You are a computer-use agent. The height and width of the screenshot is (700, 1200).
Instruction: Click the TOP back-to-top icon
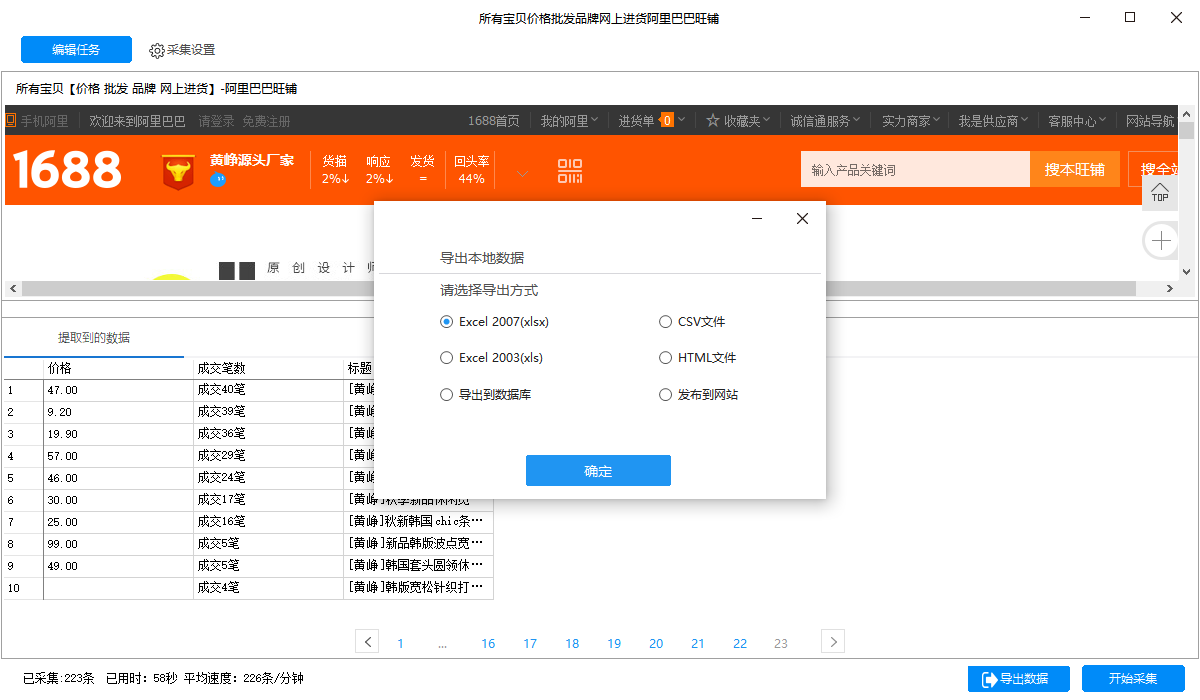(x=1160, y=192)
